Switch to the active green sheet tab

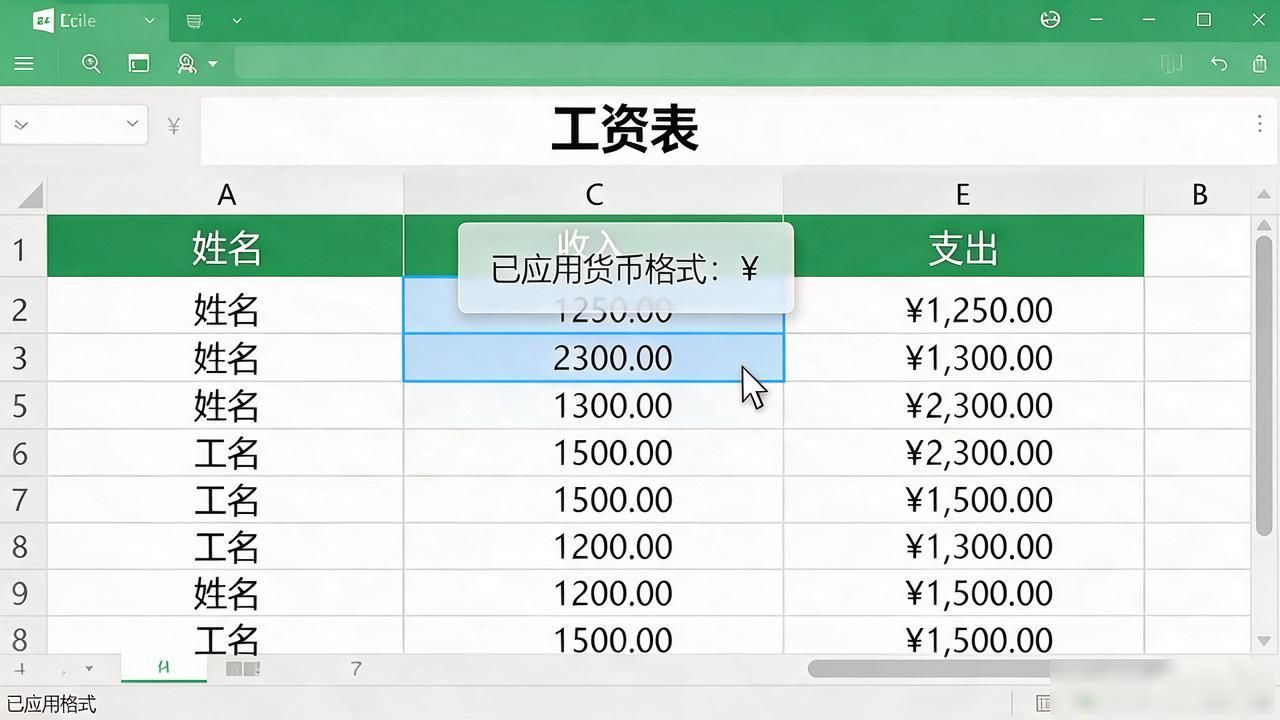tap(164, 668)
